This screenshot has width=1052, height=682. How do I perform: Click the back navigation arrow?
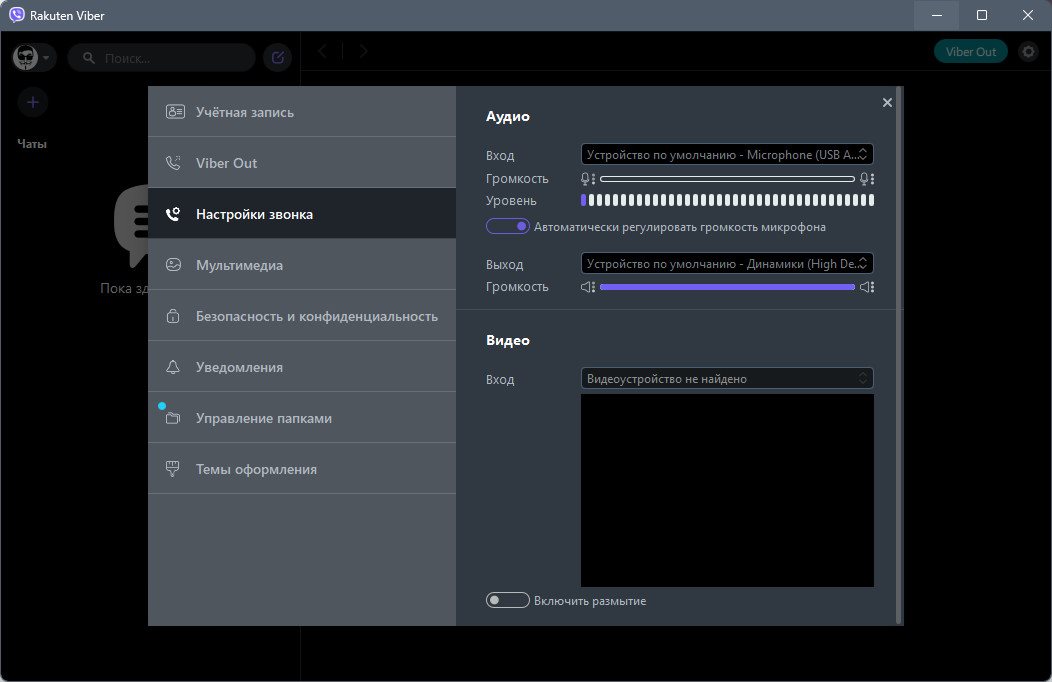(x=323, y=51)
